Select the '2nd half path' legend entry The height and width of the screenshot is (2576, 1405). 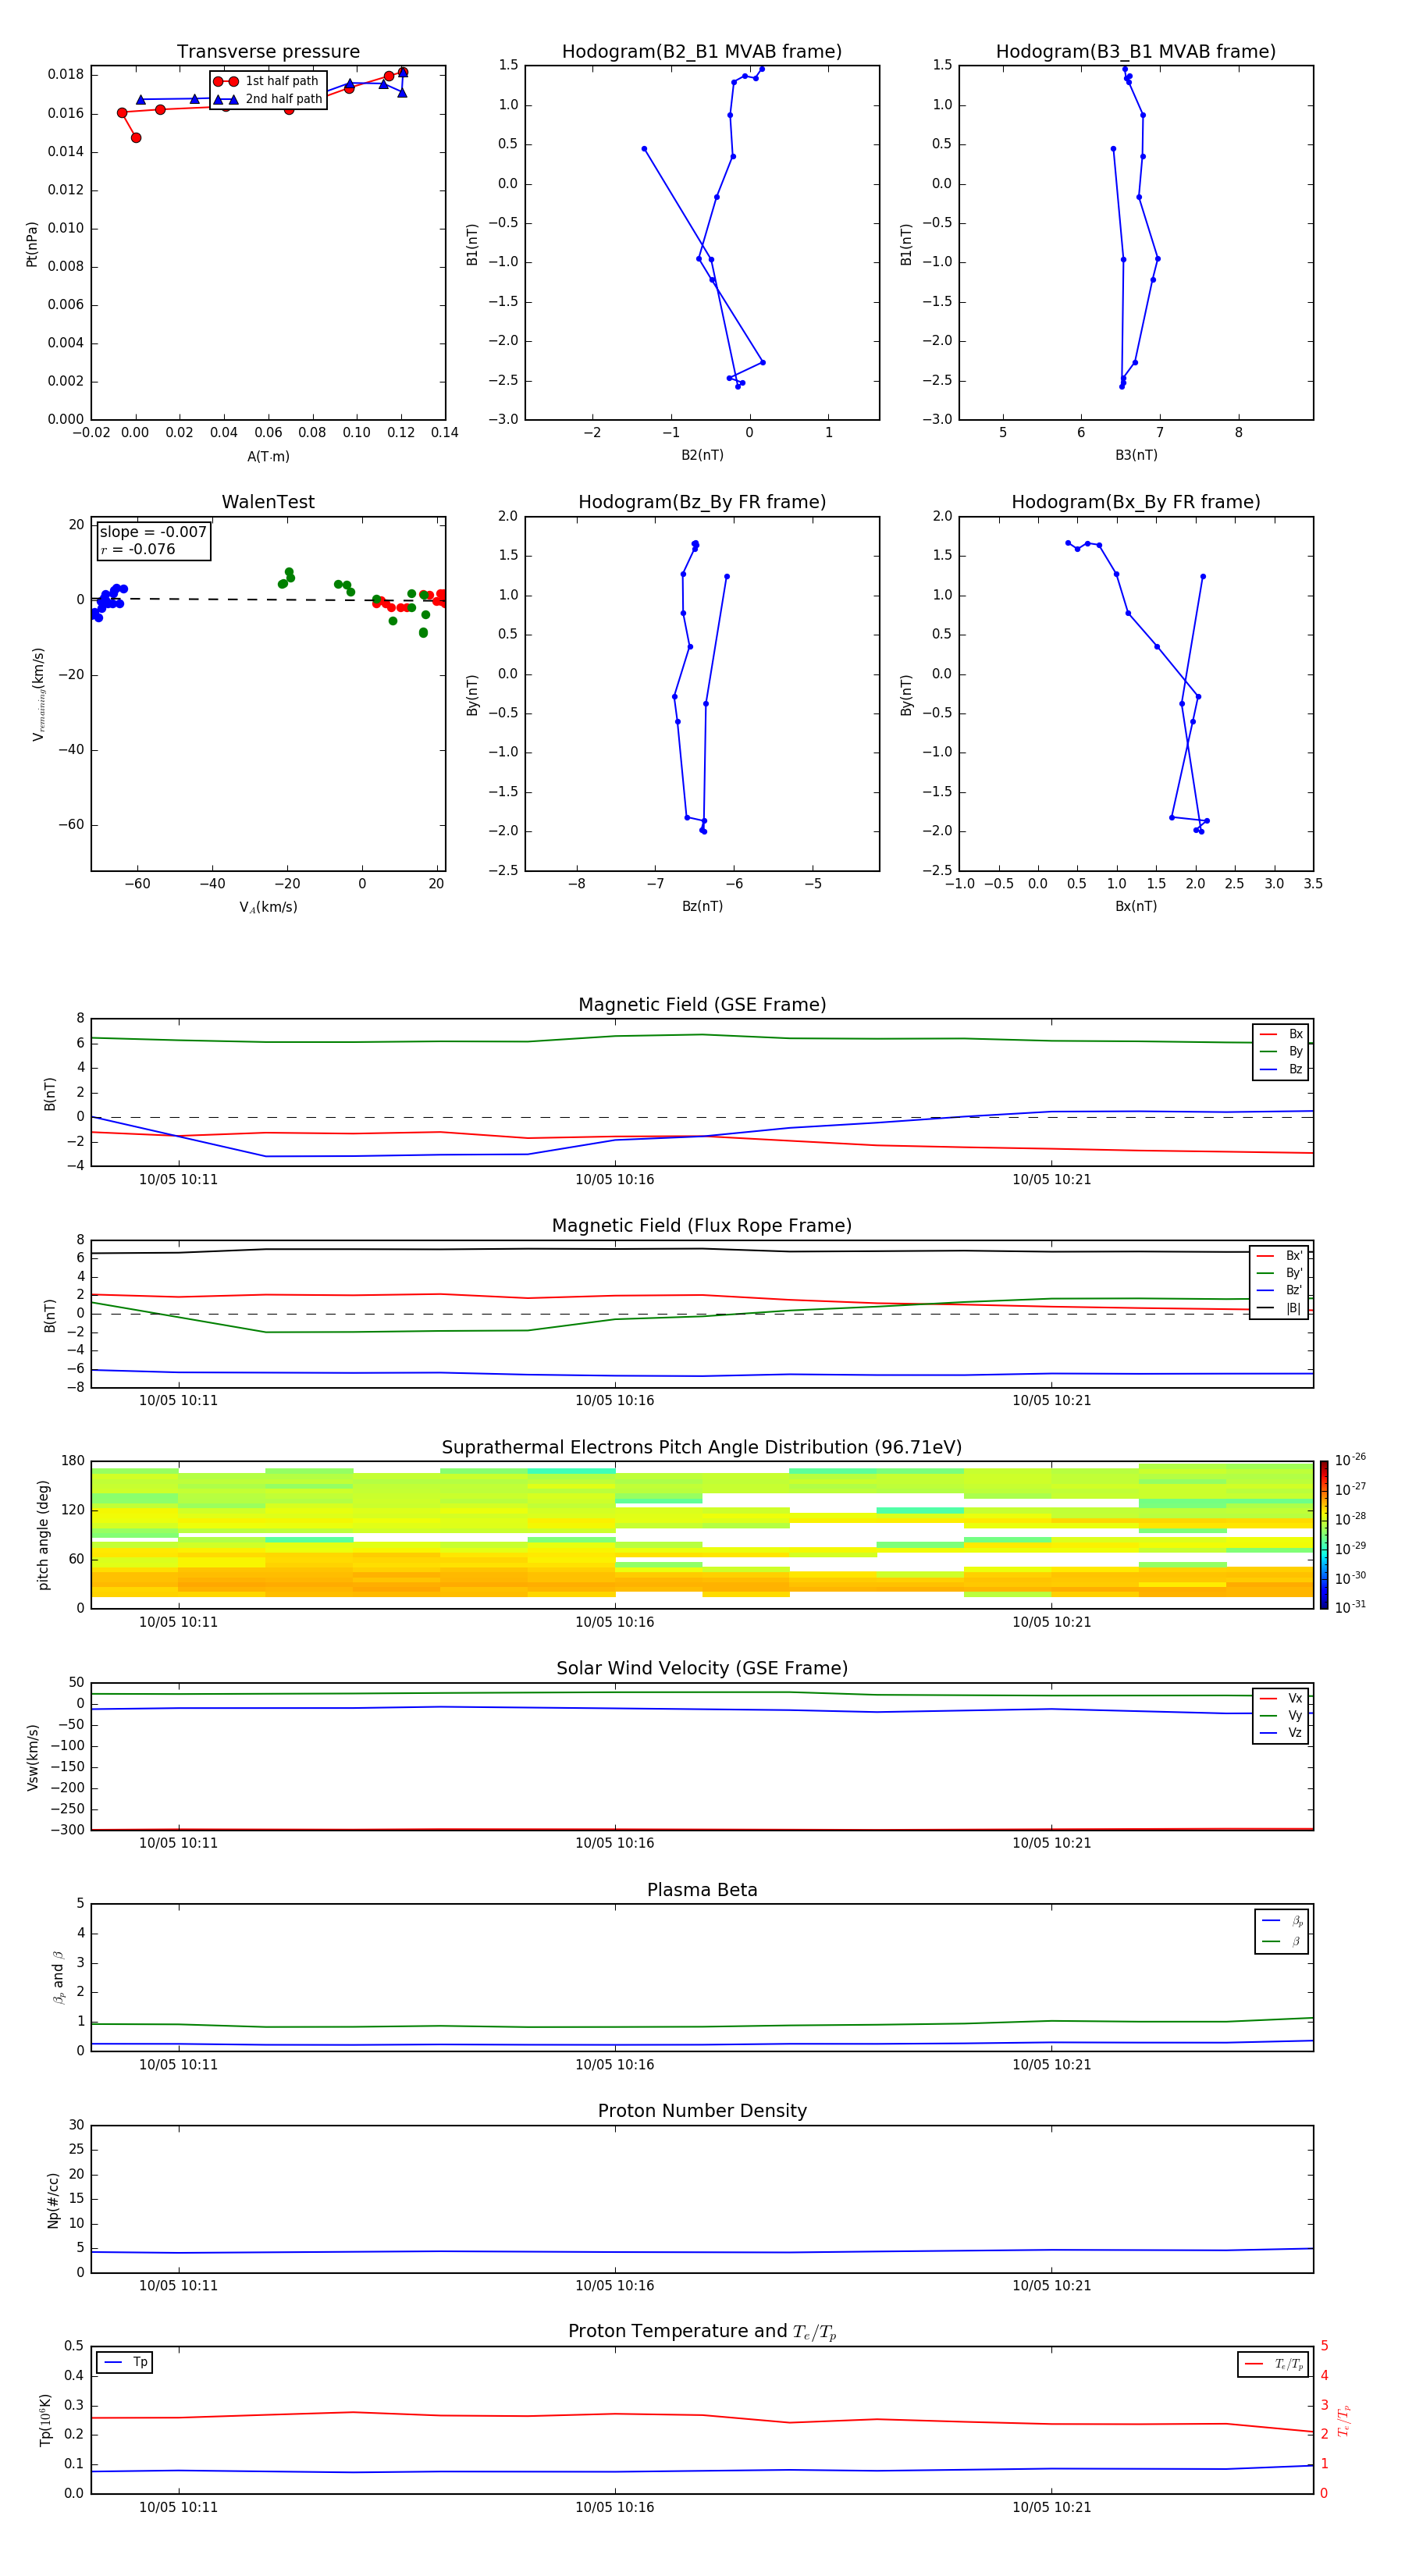pos(267,99)
